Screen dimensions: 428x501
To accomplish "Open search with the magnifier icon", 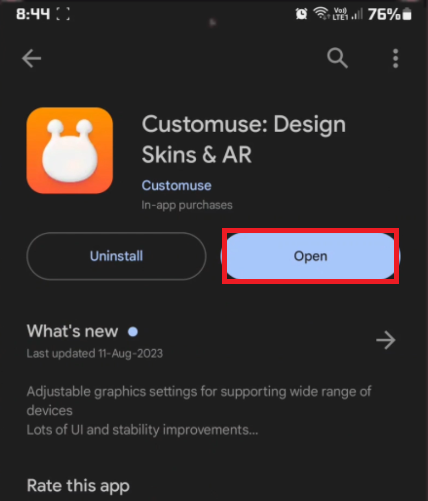I will click(337, 58).
